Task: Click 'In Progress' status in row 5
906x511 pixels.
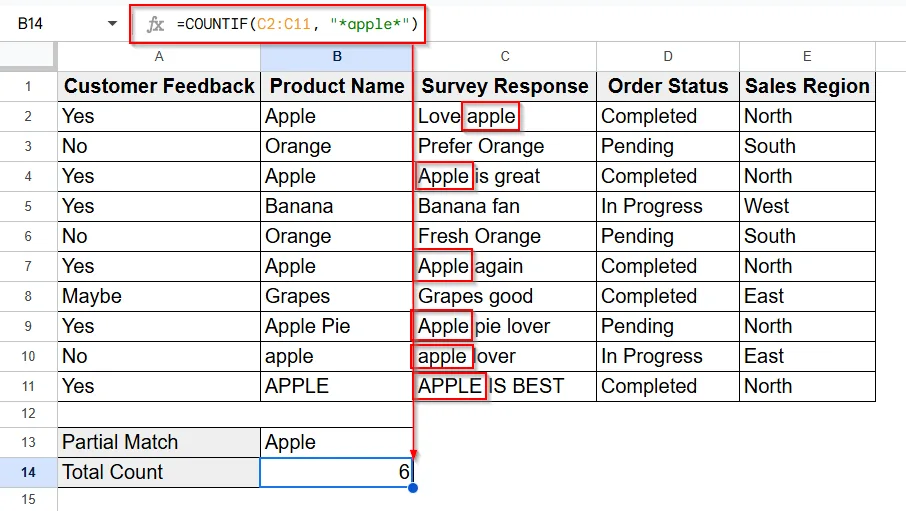Action: [x=668, y=206]
